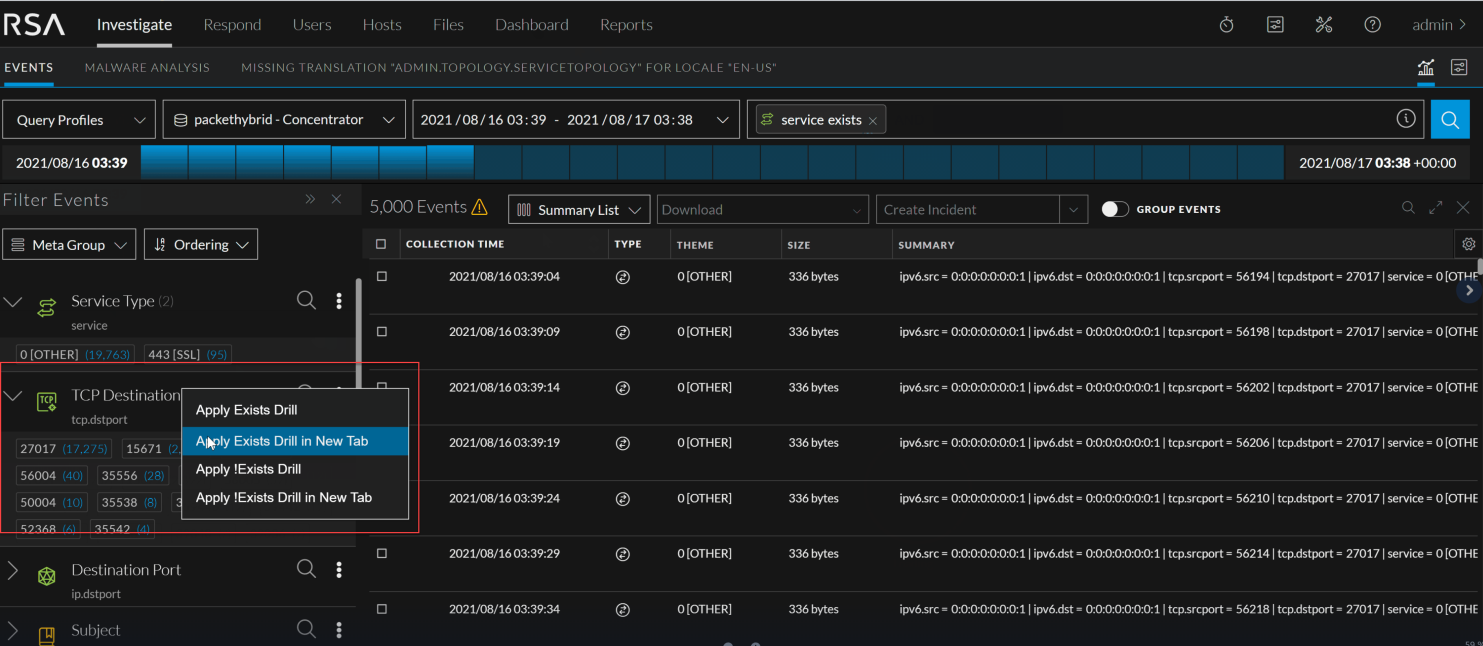Open the admin tools wrench icon
Screen dimensions: 1483x646
[1323, 25]
